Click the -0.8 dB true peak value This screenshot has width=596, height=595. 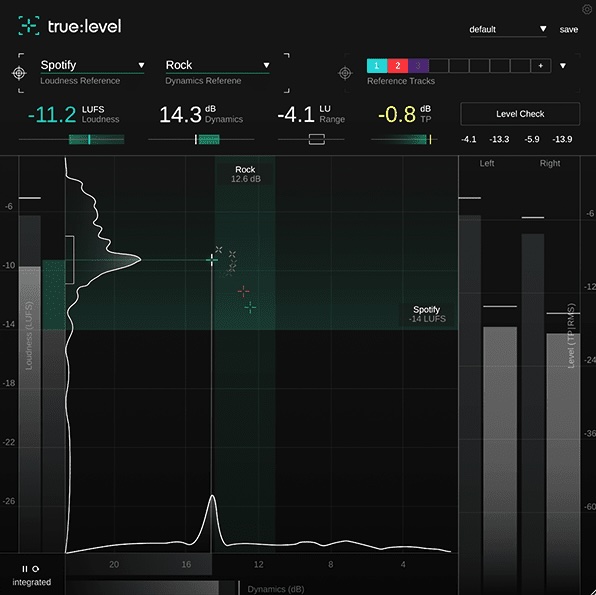click(x=397, y=114)
